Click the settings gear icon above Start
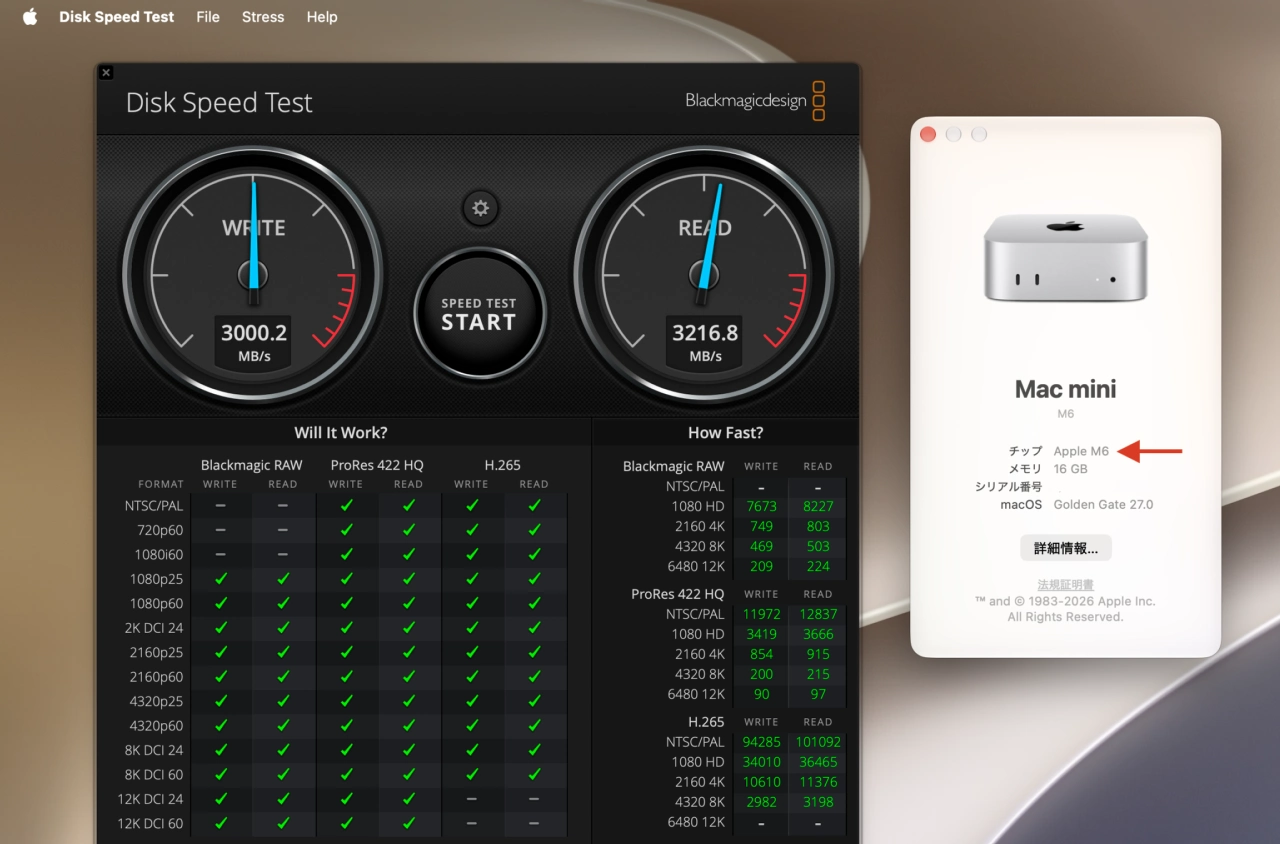The height and width of the screenshot is (844, 1280). pyautogui.click(x=480, y=208)
